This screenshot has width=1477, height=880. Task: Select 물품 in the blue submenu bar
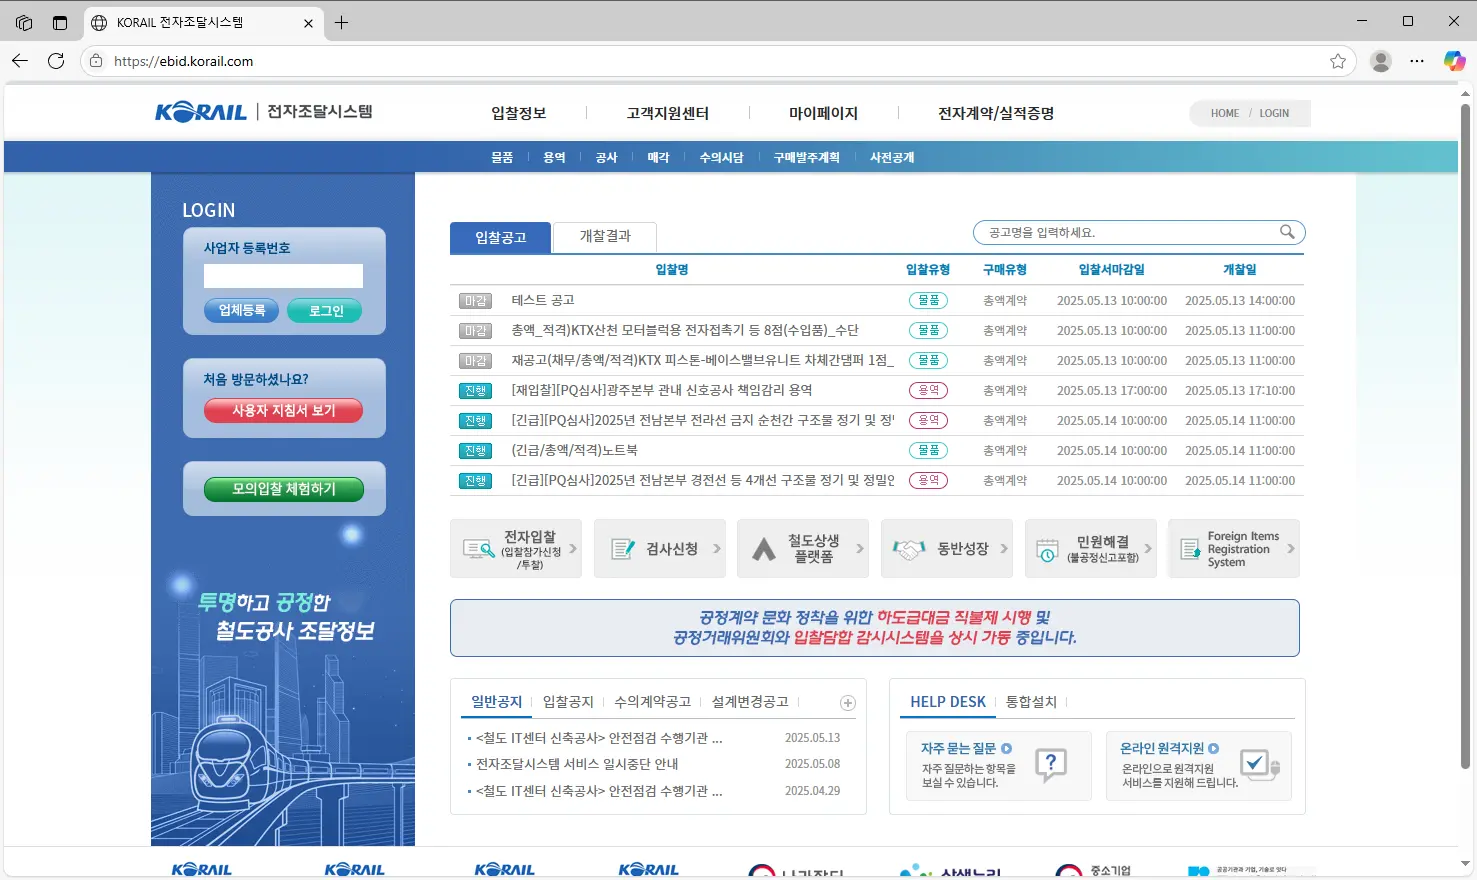tap(502, 157)
